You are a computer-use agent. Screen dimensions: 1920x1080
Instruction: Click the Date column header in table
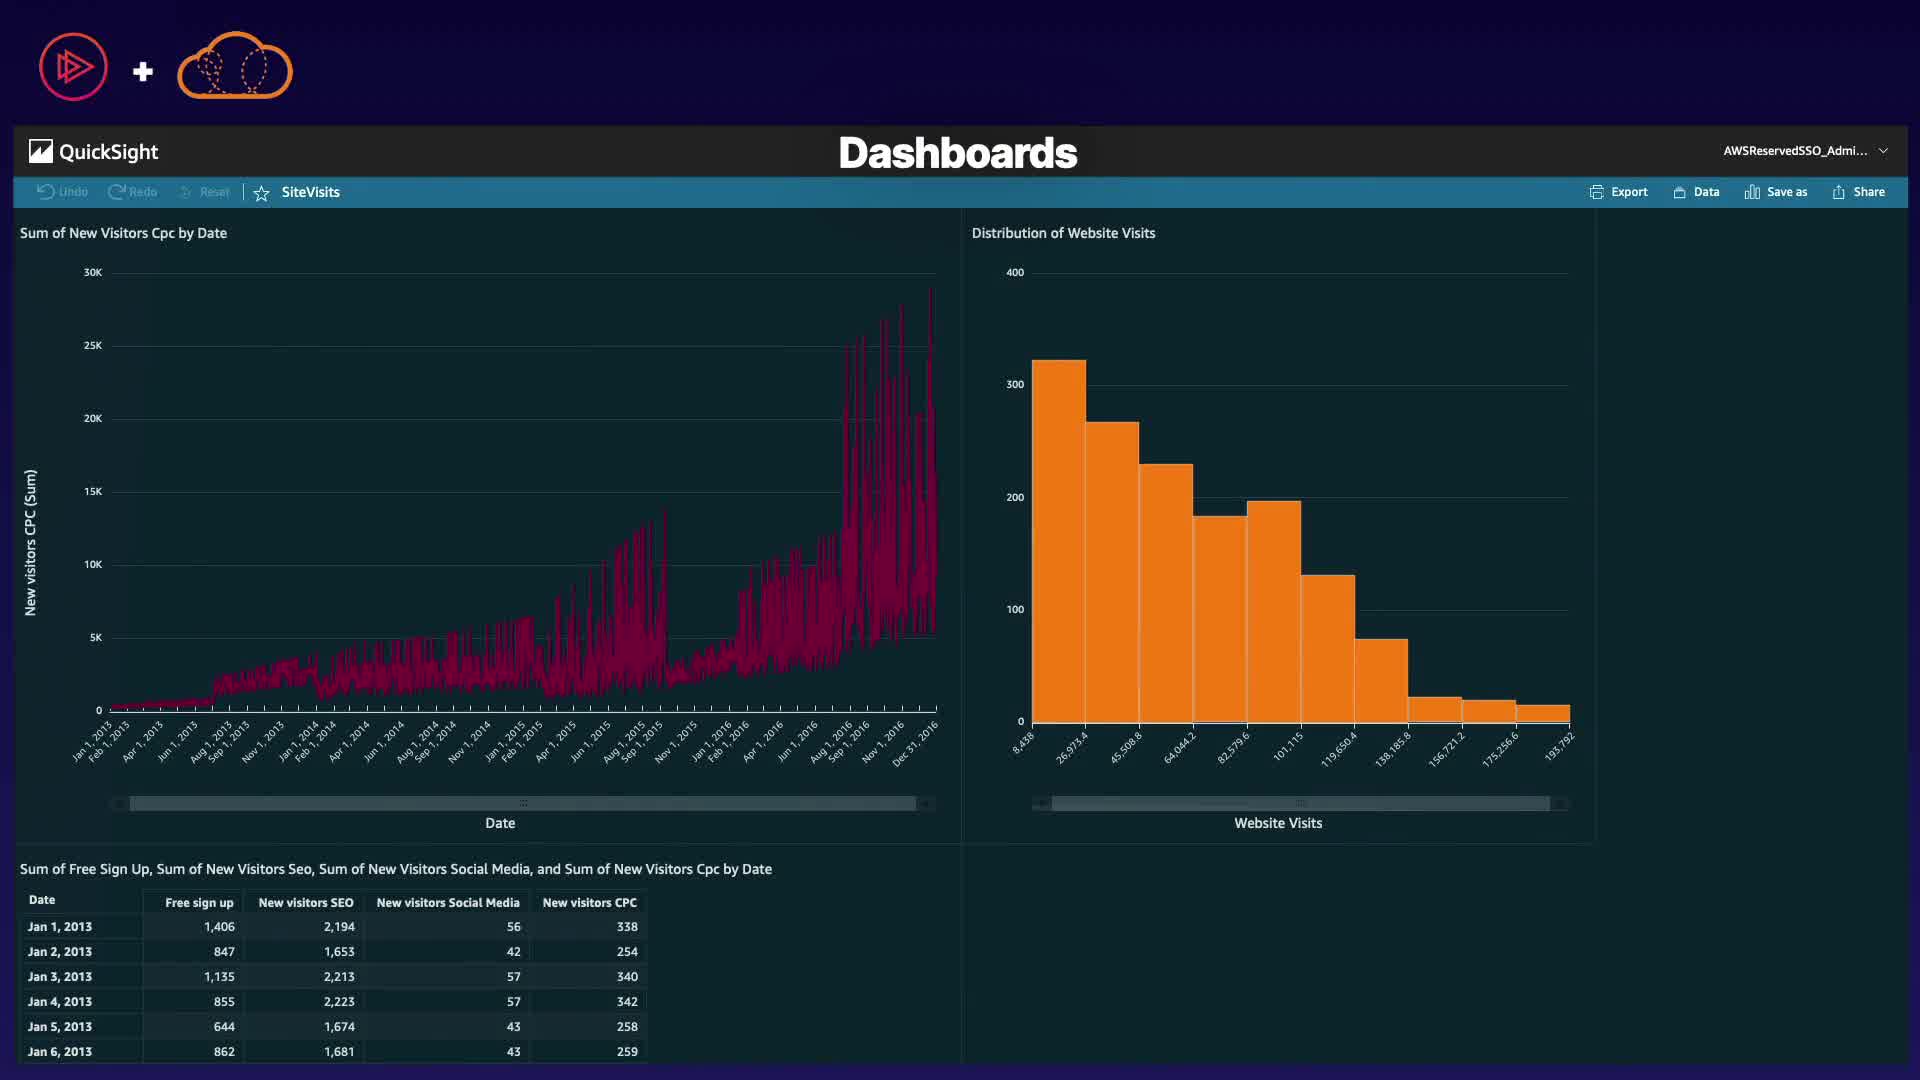[x=42, y=900]
